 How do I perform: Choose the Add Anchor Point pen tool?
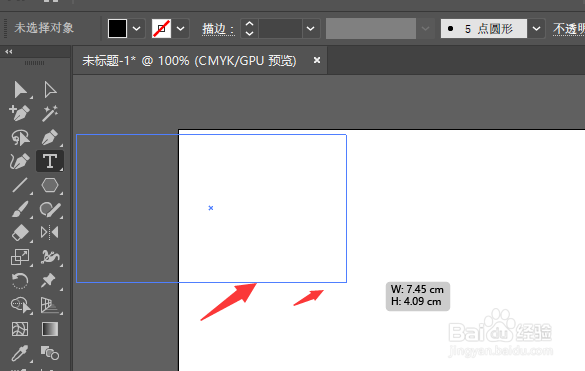pos(19,113)
